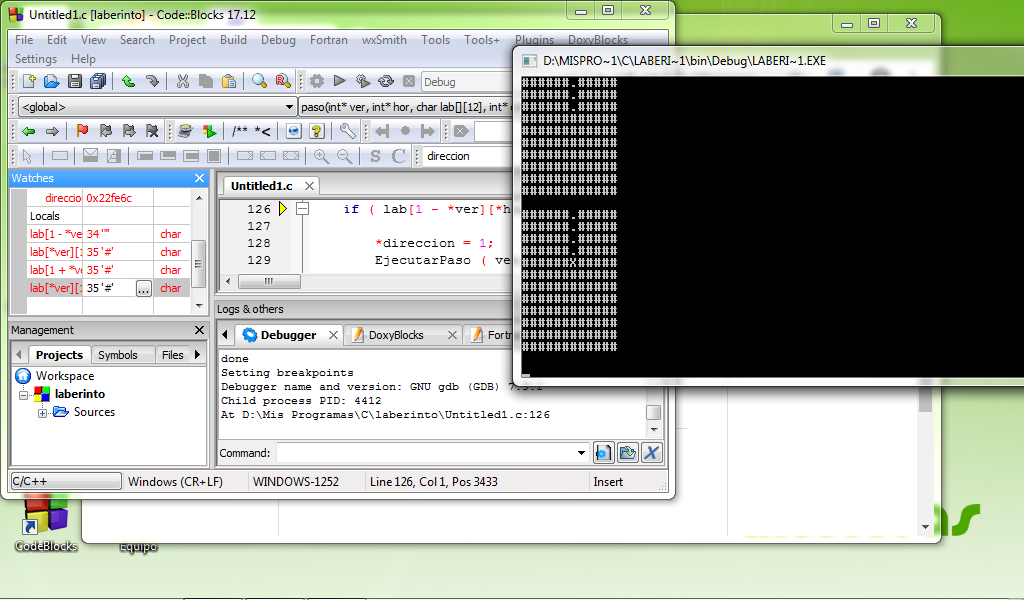The width and height of the screenshot is (1024, 600).
Task: Toggle the S source view icon
Action: tap(375, 156)
